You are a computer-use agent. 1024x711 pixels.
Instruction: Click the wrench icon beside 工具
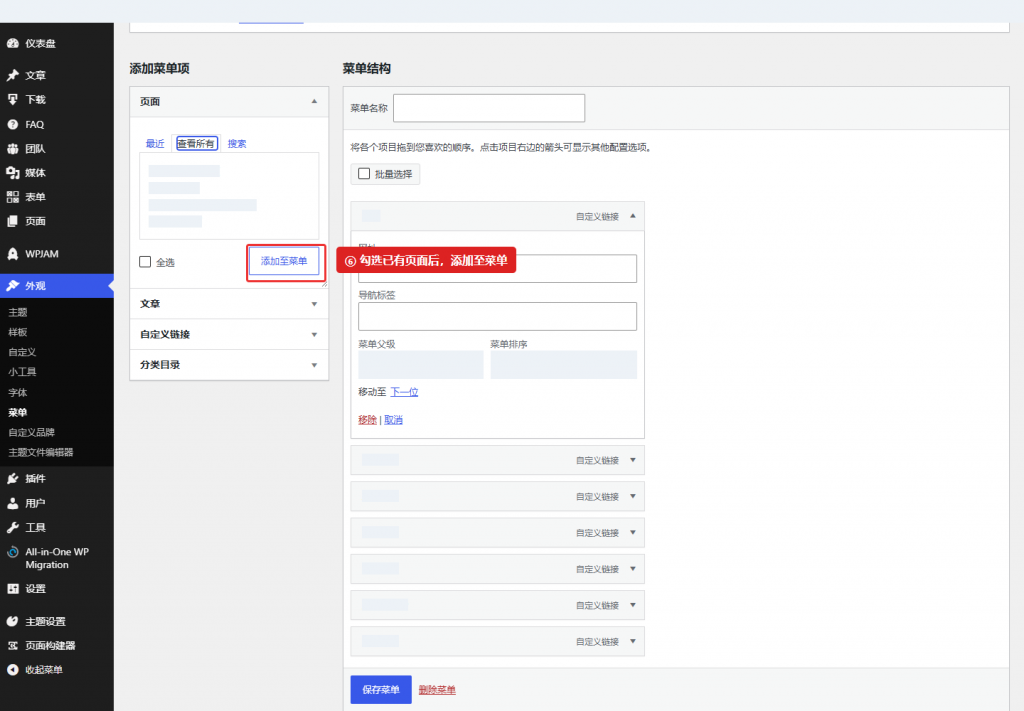pos(12,527)
